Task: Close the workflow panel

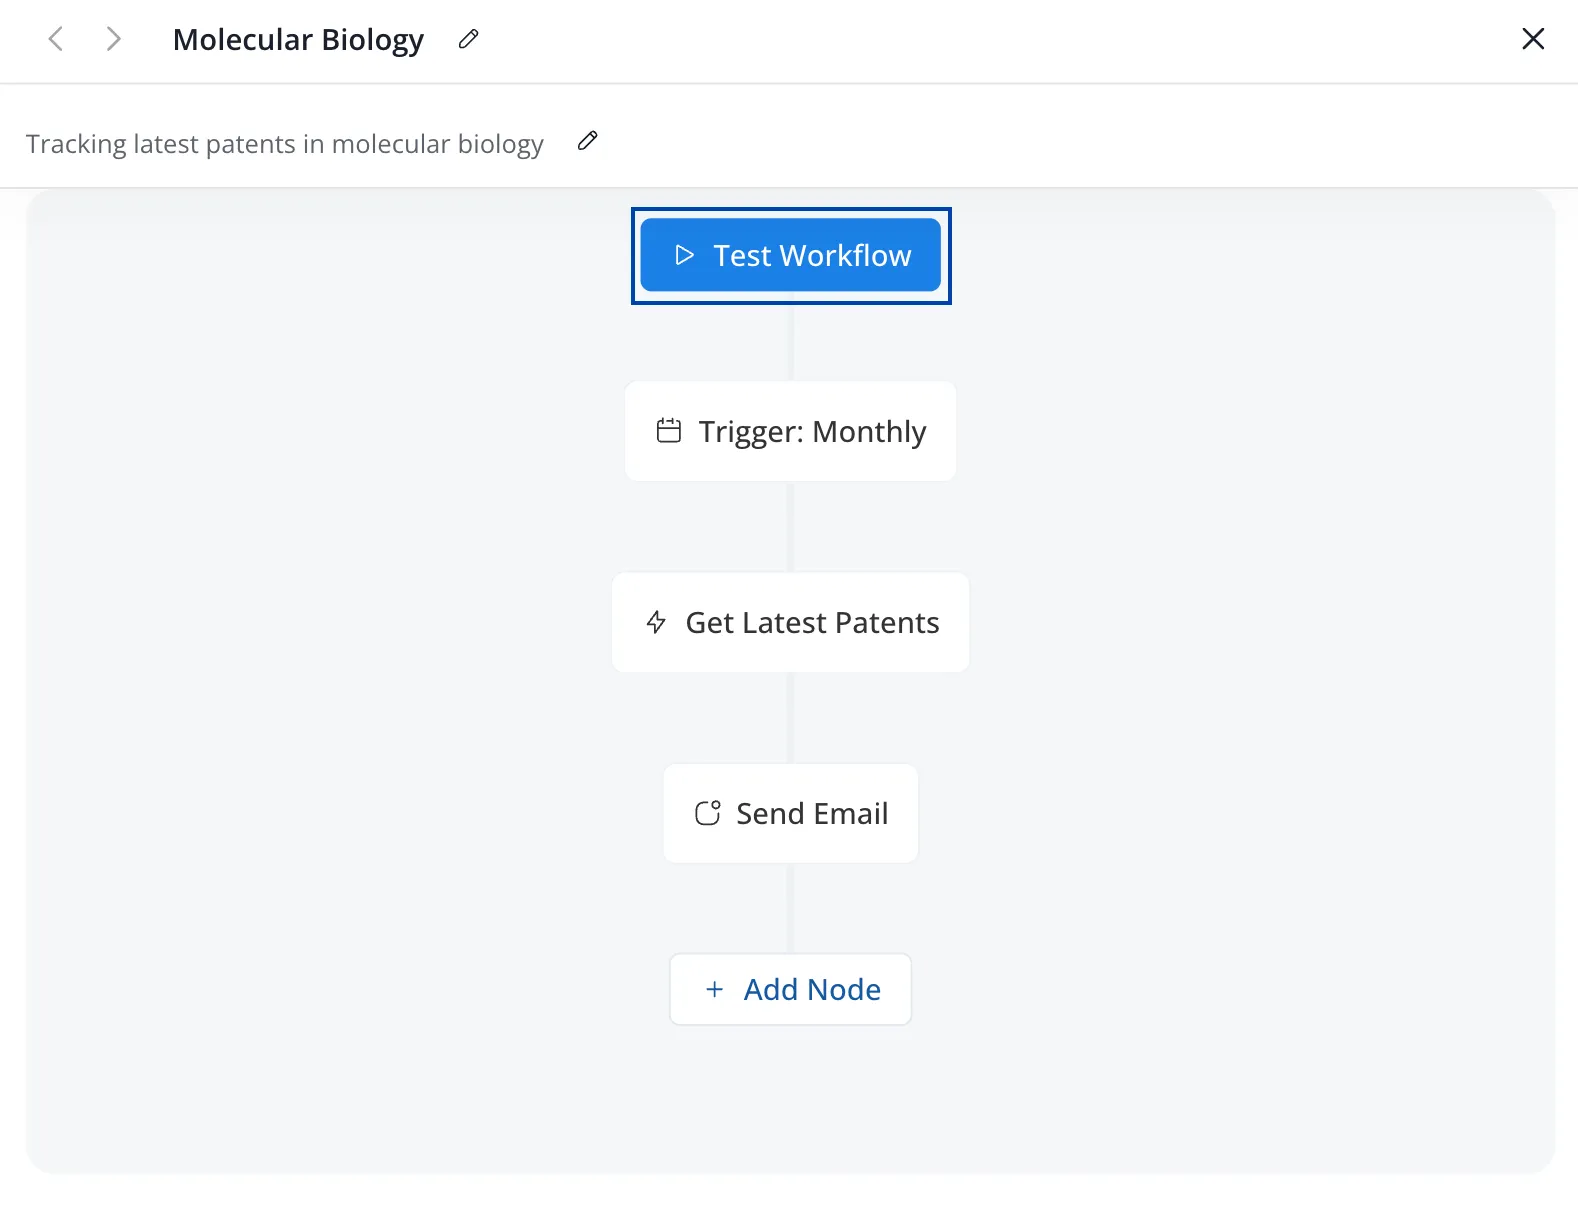Action: click(1533, 39)
